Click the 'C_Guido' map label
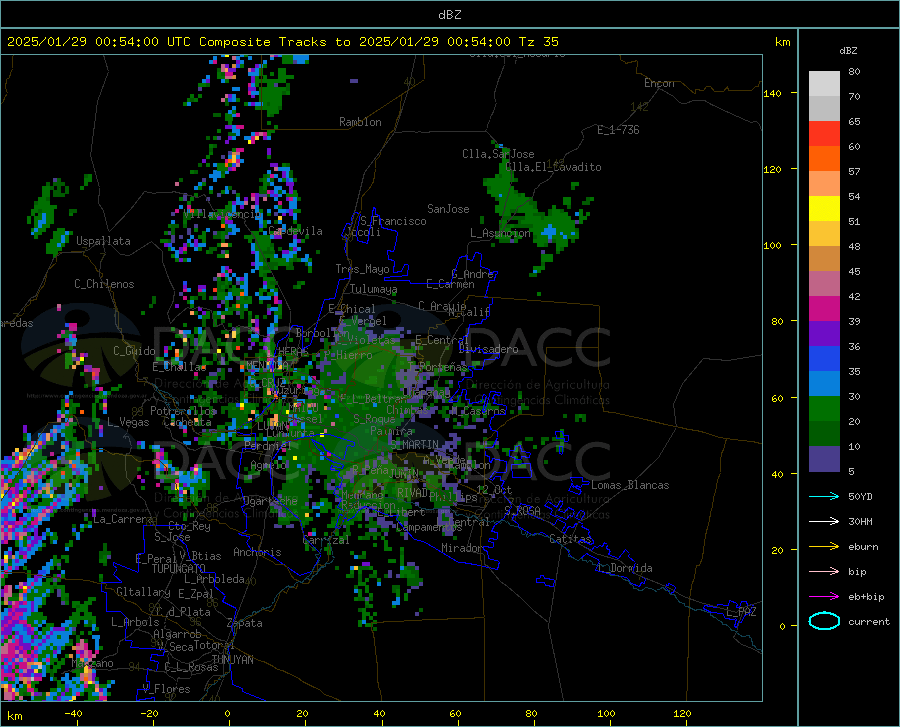Screen dimensions: 900x727 [134, 351]
